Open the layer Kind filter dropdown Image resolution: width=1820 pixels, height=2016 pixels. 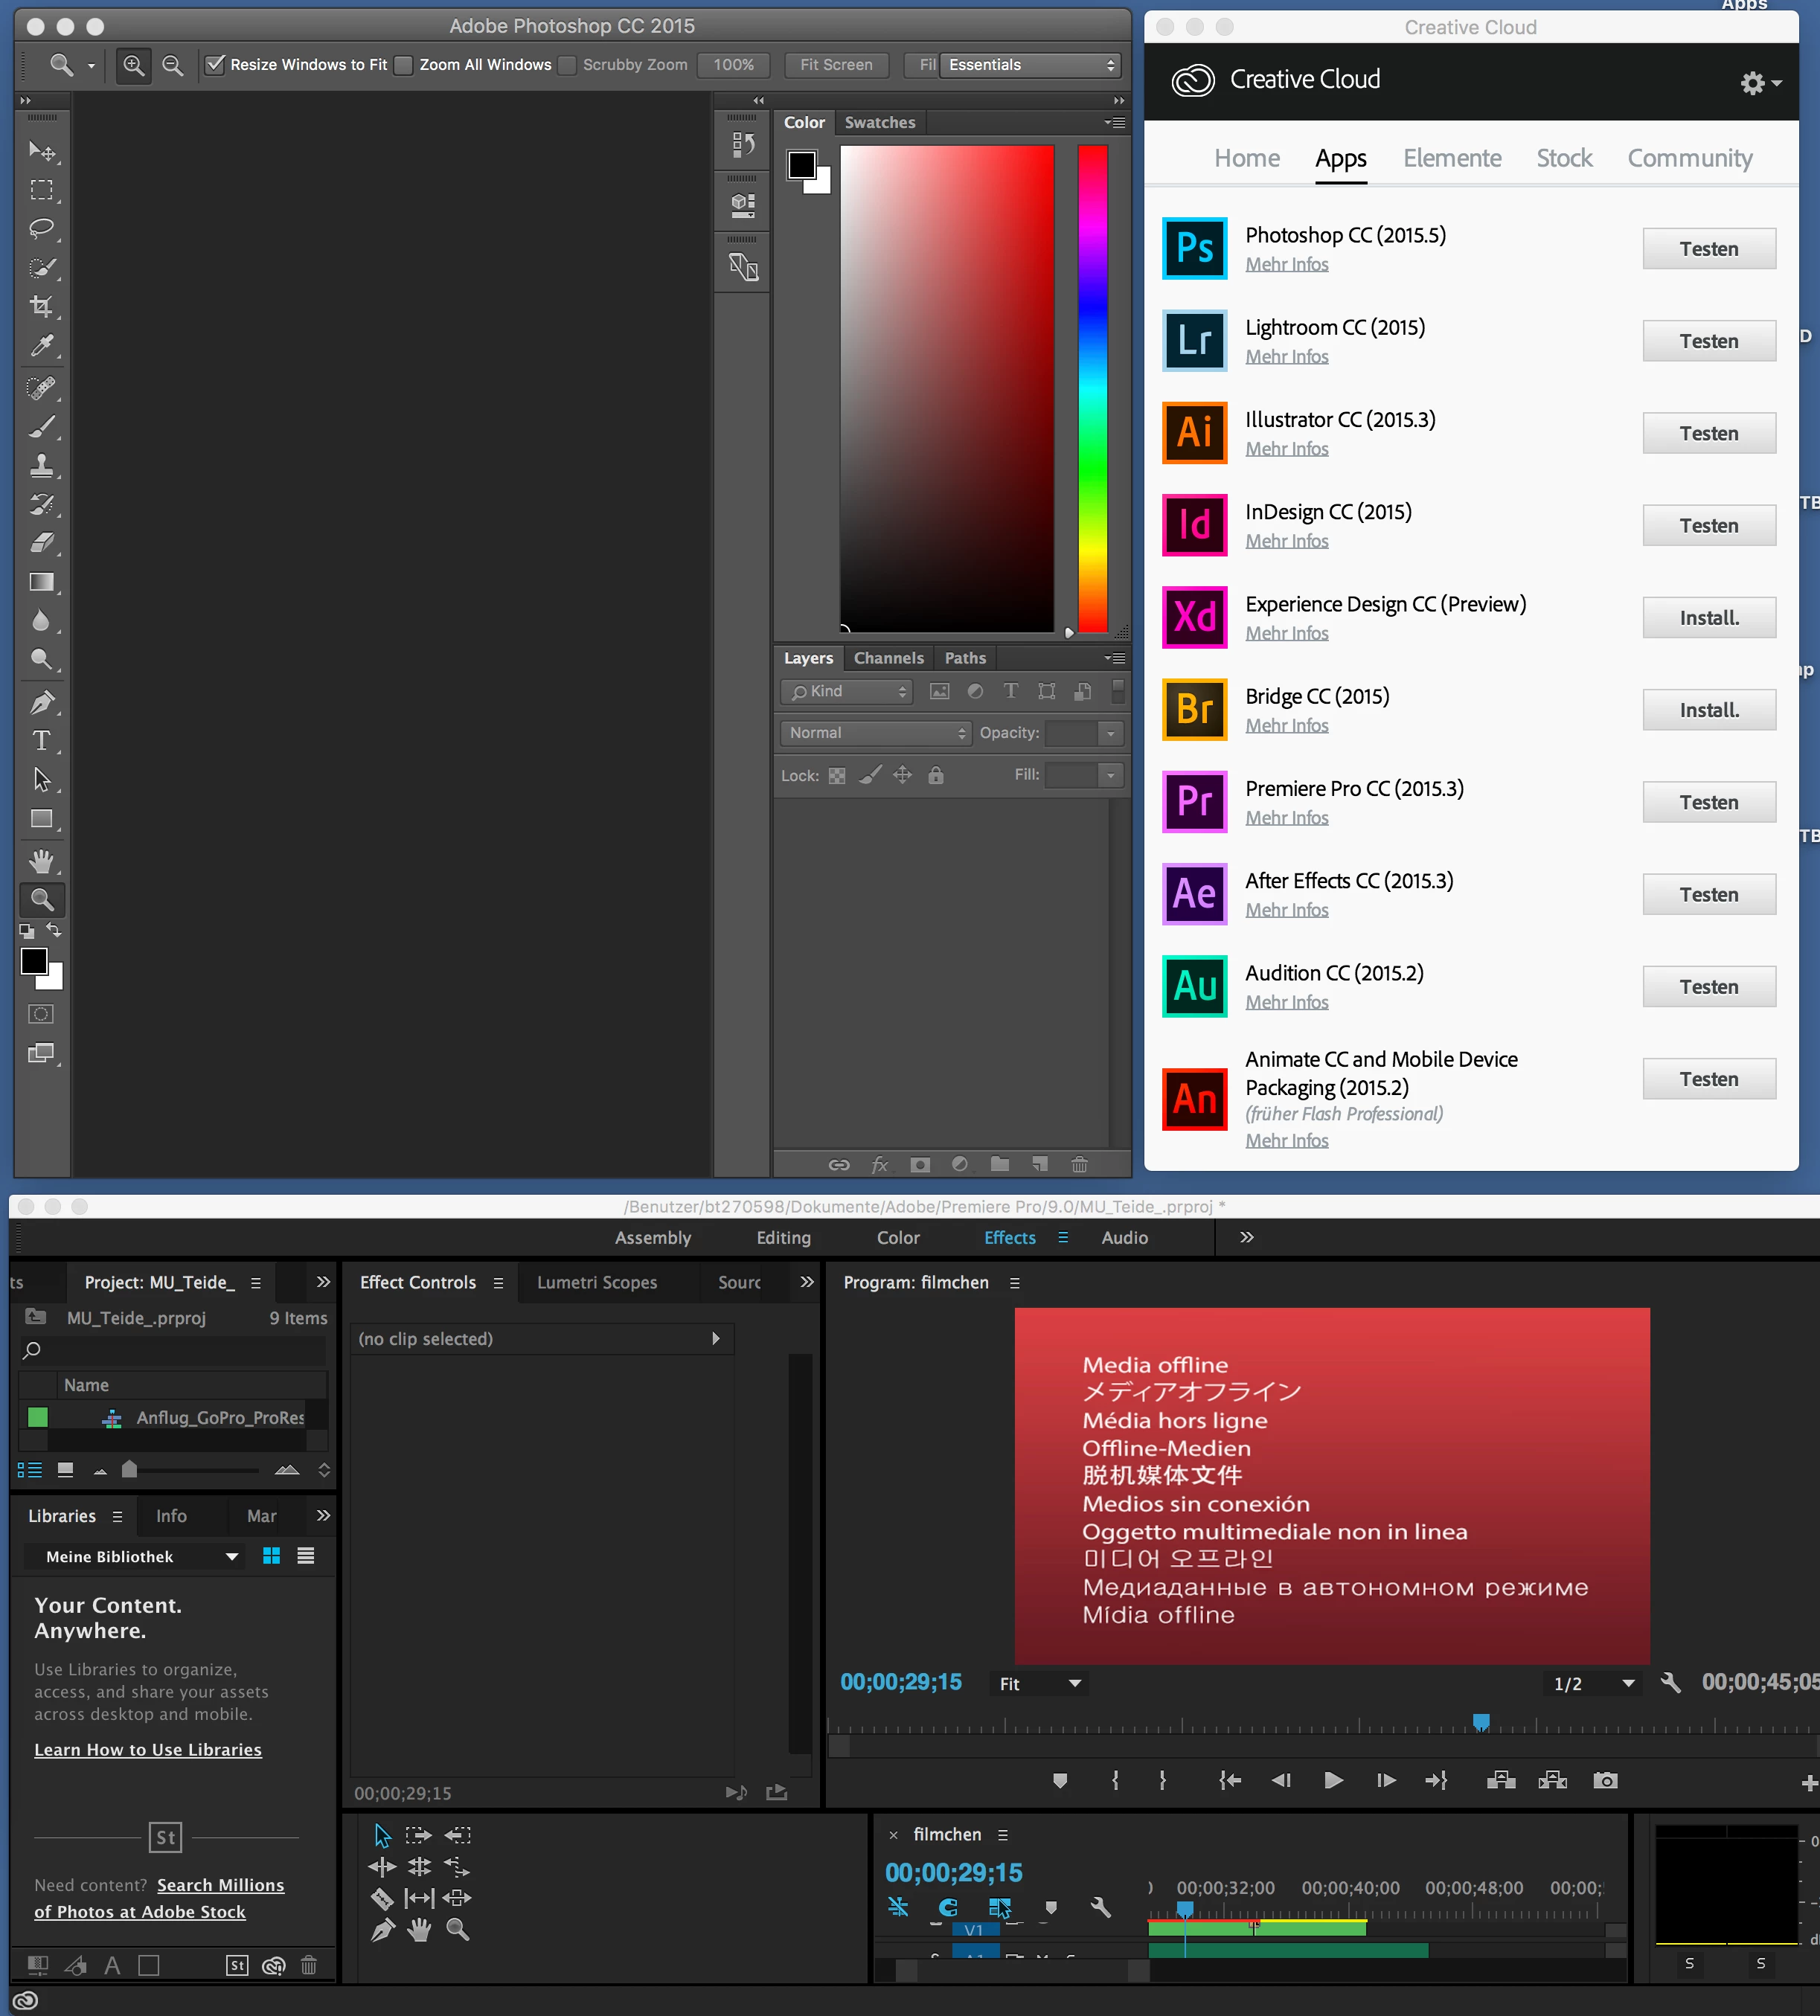coord(846,691)
